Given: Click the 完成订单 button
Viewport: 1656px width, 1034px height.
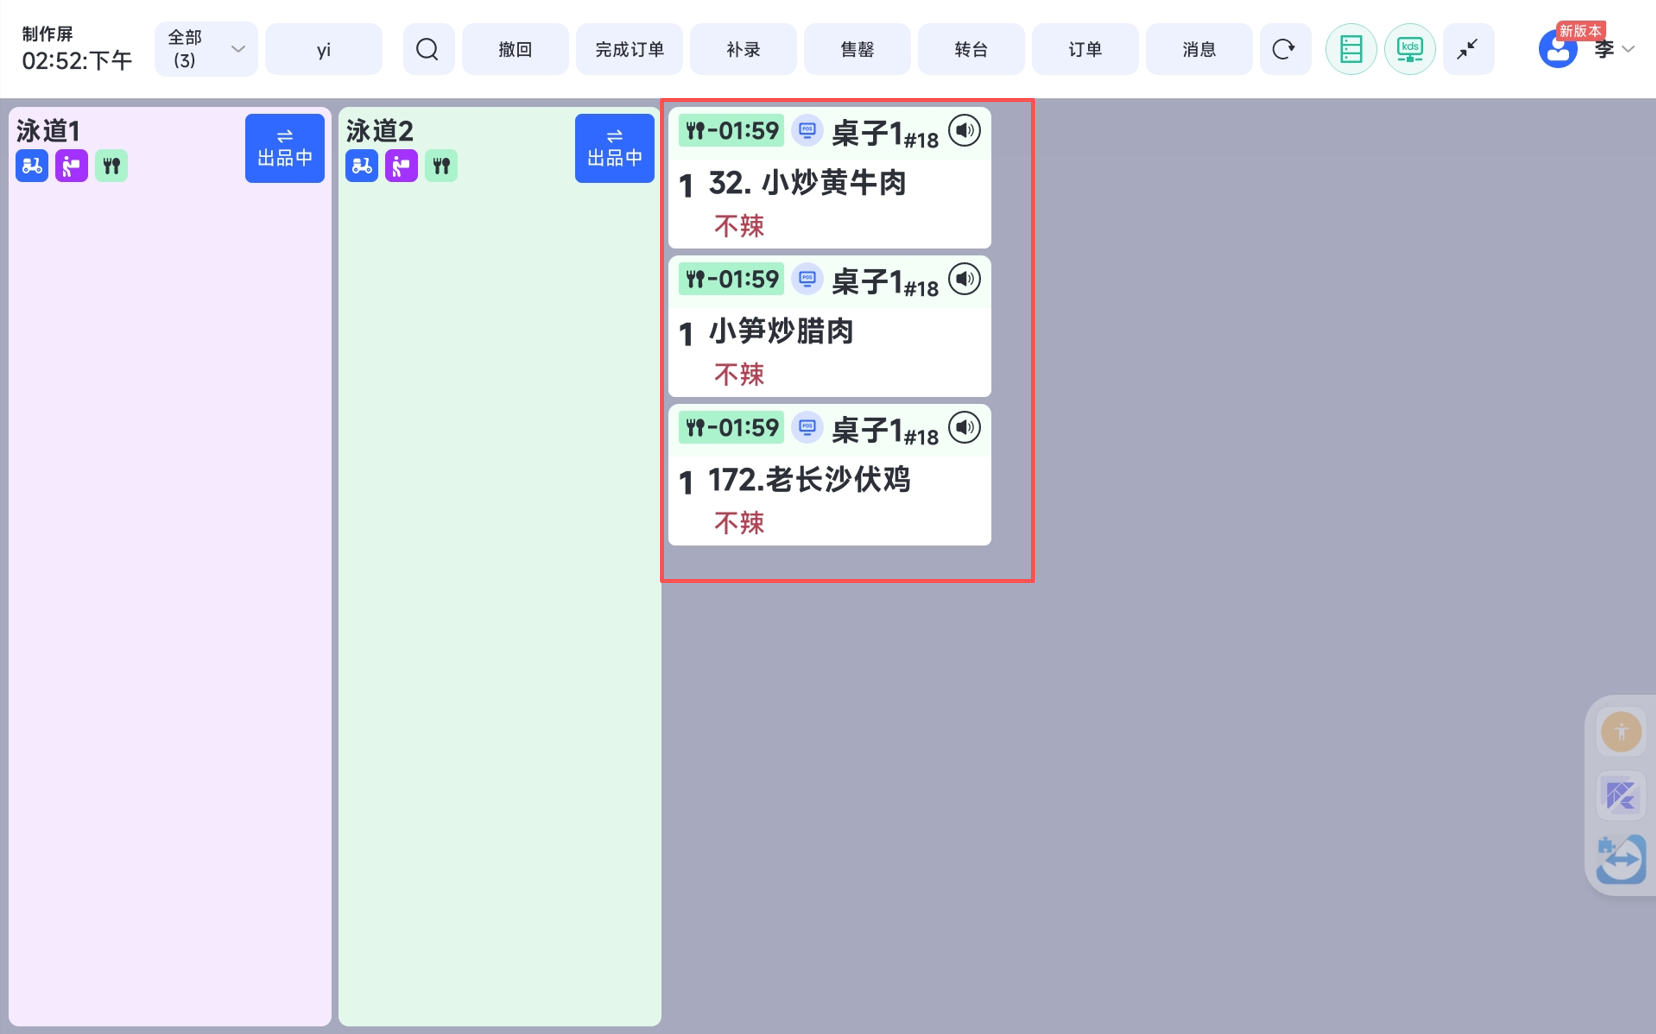Looking at the screenshot, I should [x=629, y=49].
